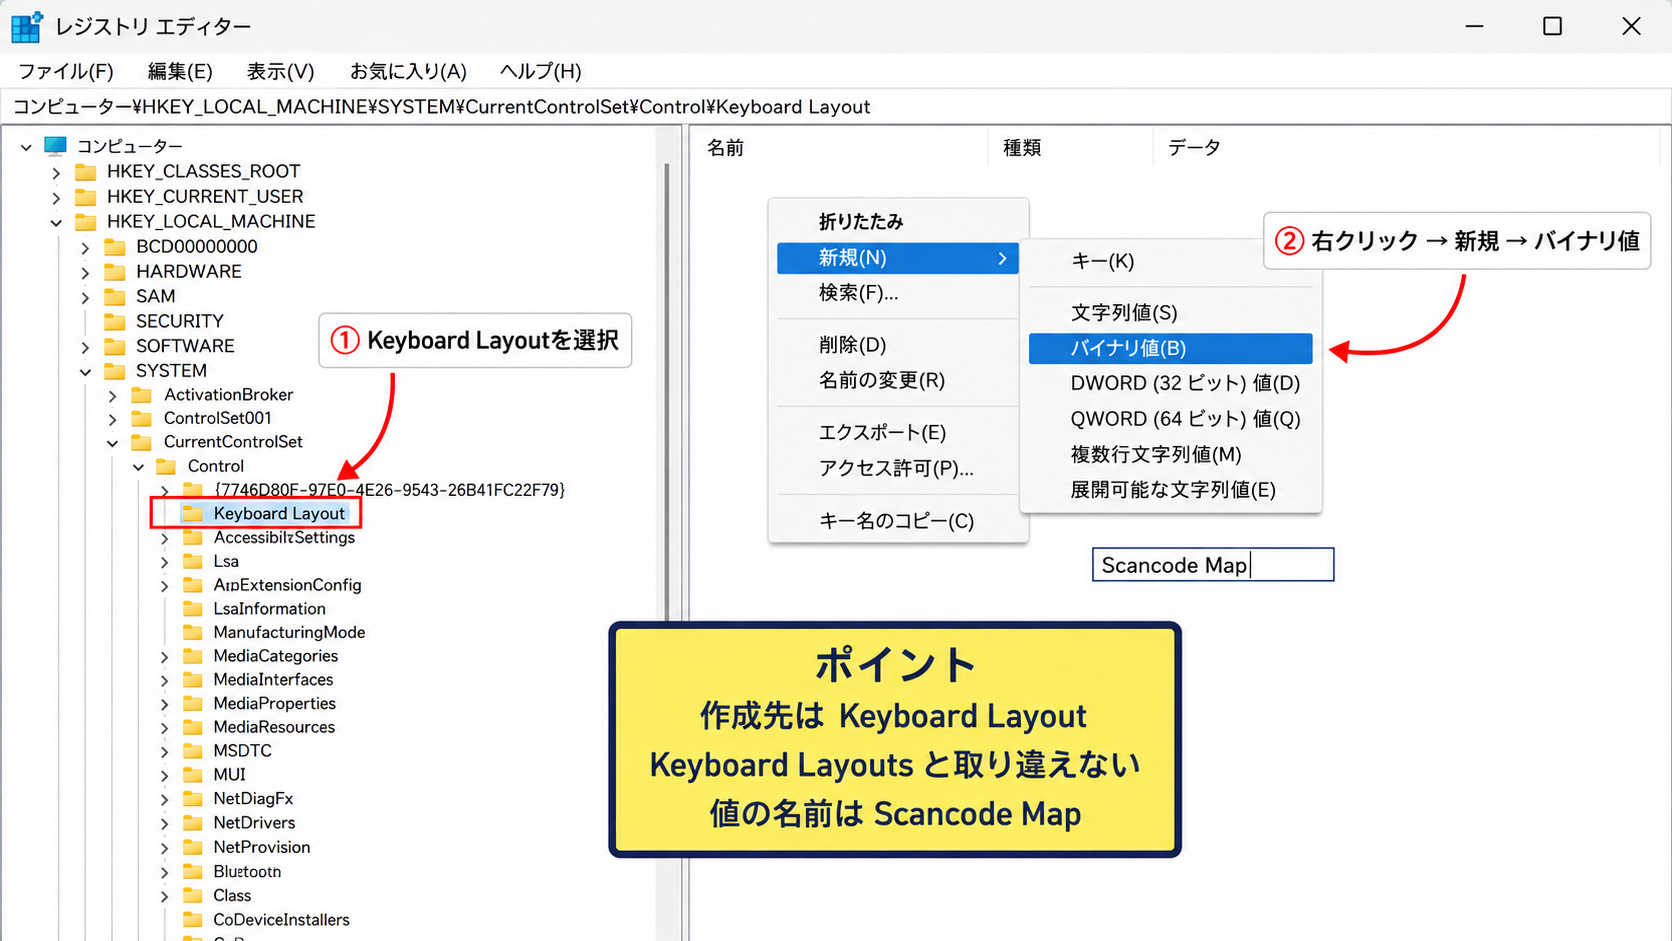Viewport: 1672px width, 941px height.
Task: Choose 文字列値(S) from the submenu
Action: 1170,313
